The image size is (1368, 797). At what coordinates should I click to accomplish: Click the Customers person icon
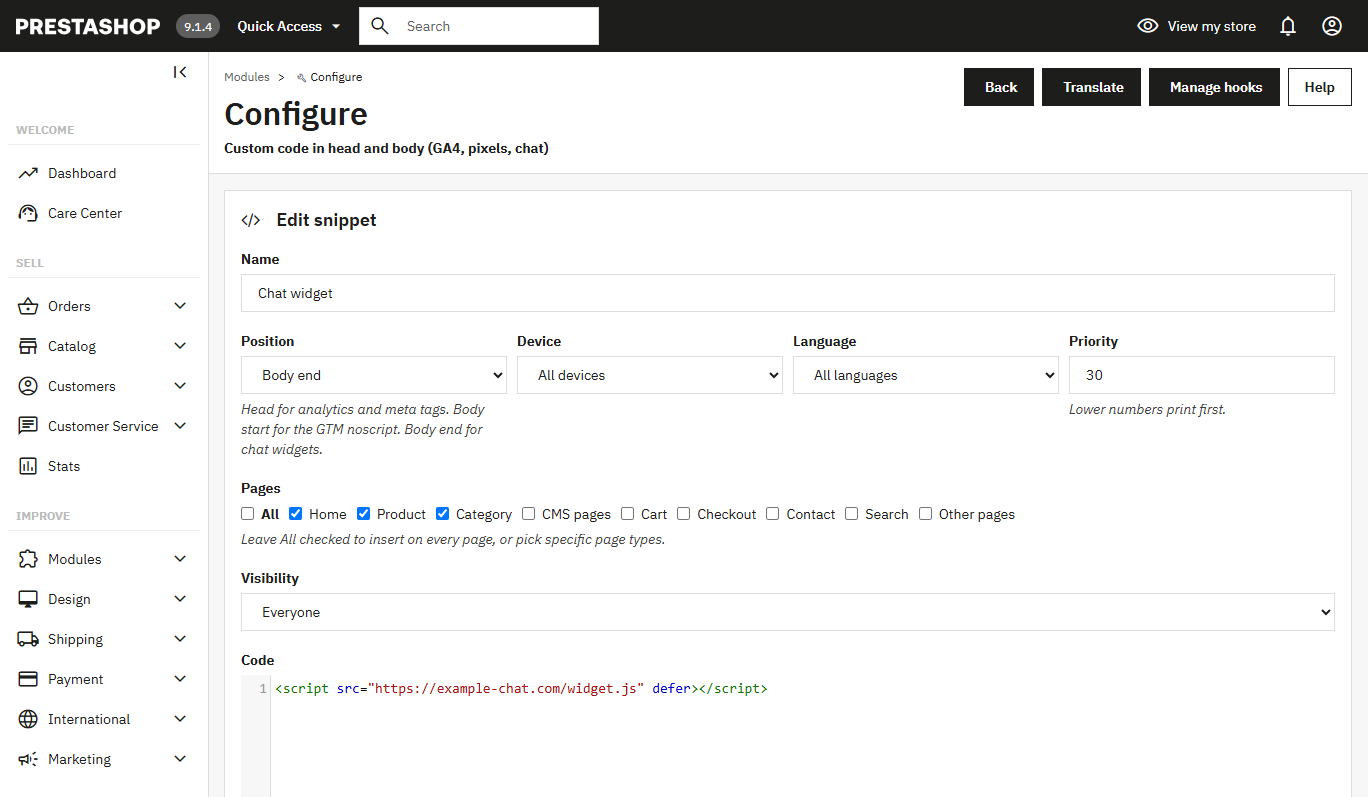[28, 386]
